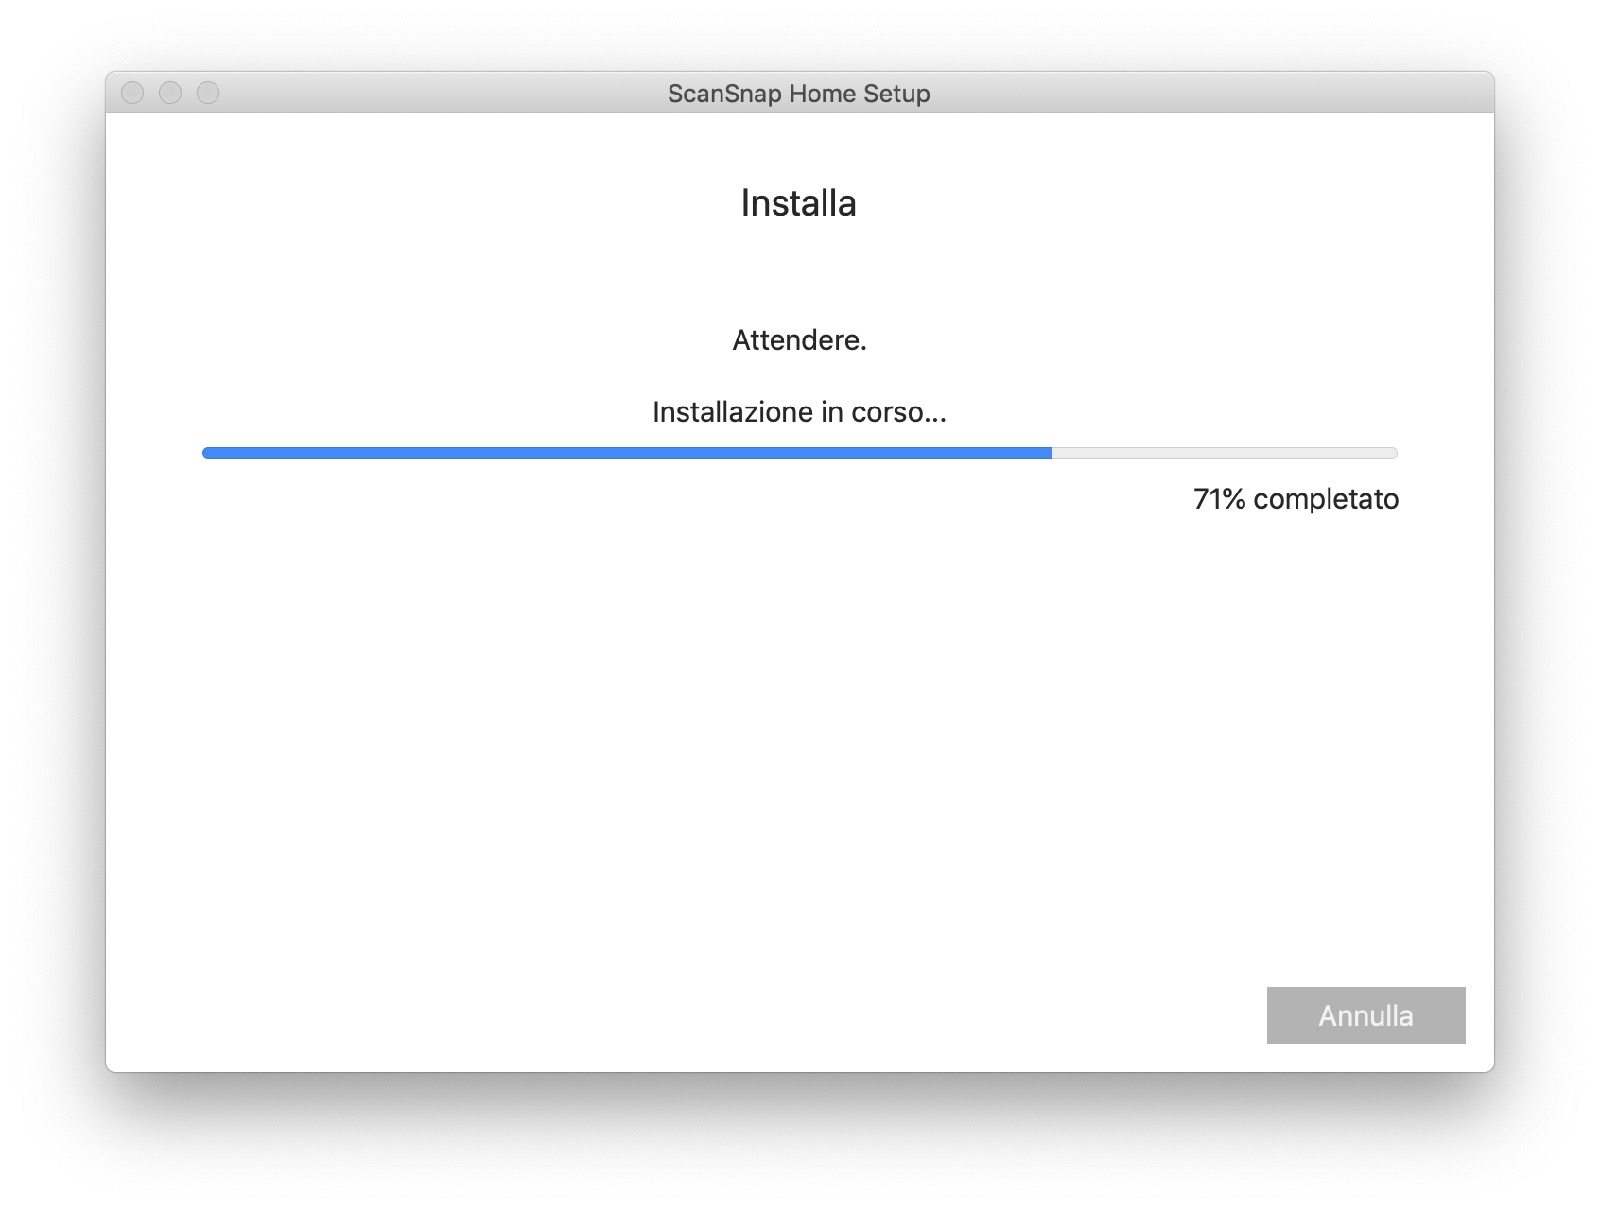Click the Annulla button
Screen dimensions: 1600x1212
[1366, 1015]
